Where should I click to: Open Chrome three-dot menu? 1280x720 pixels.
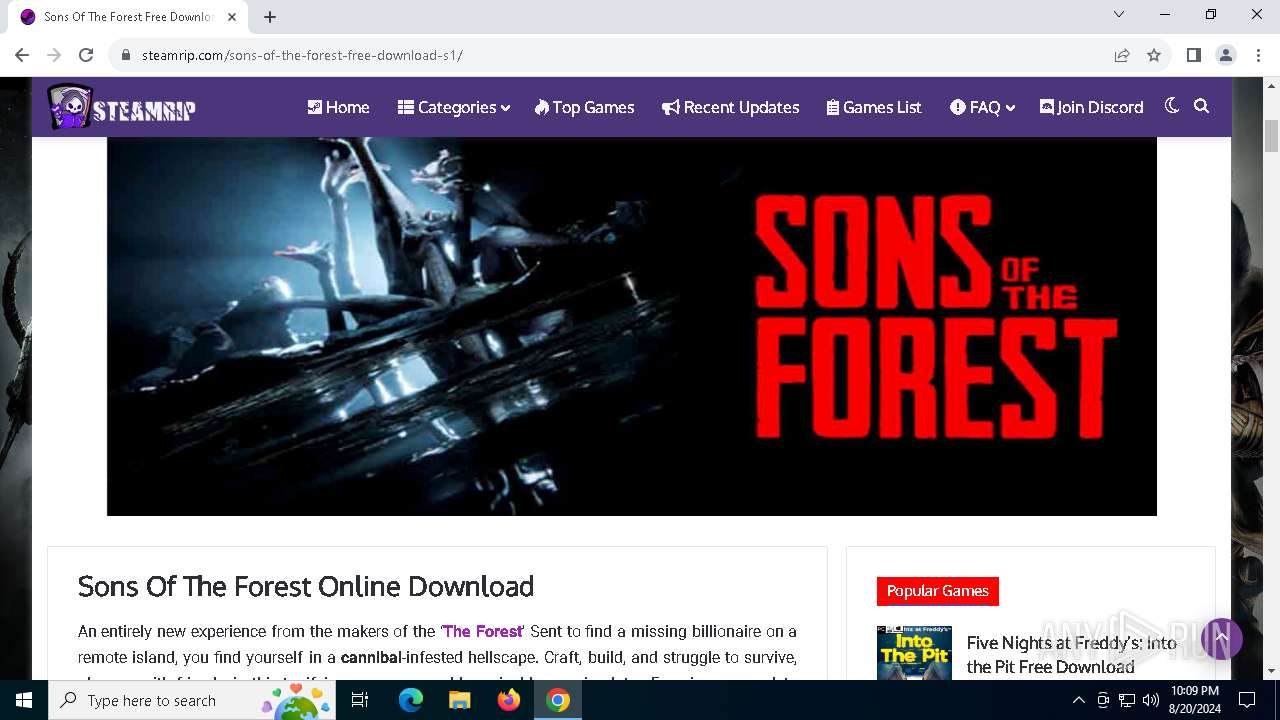pyautogui.click(x=1258, y=55)
